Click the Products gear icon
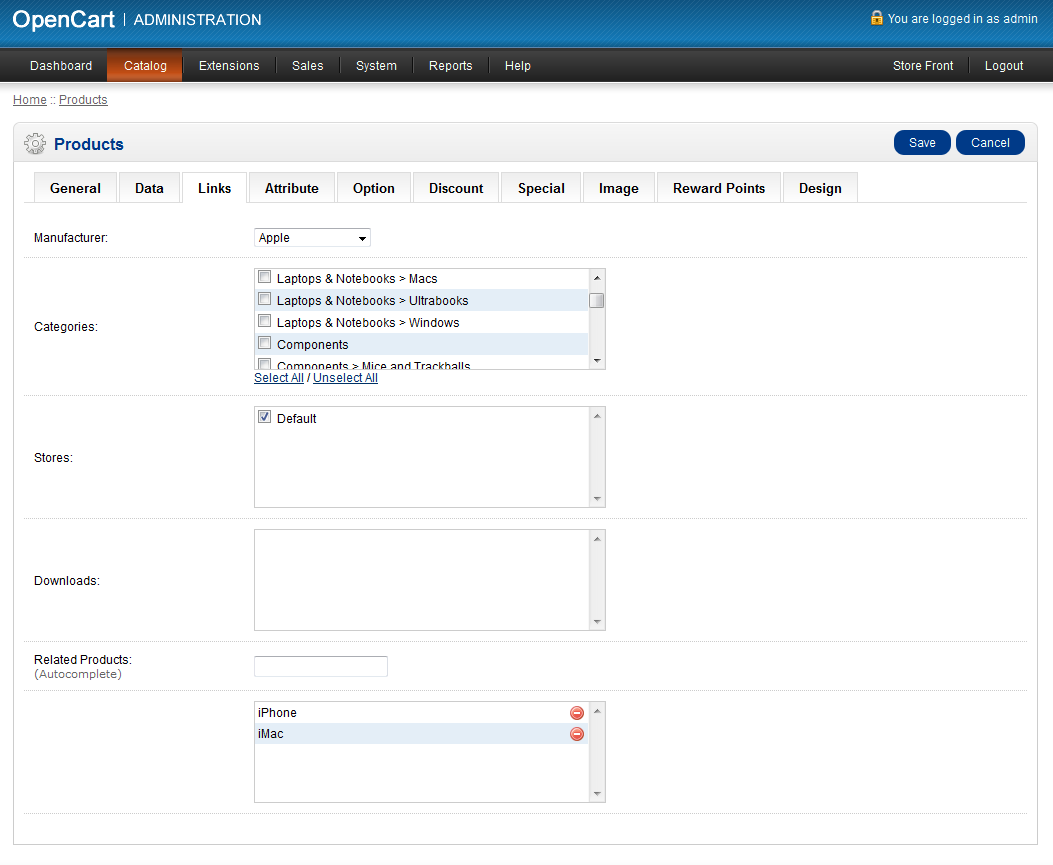The image size is (1053, 865). pyautogui.click(x=35, y=144)
